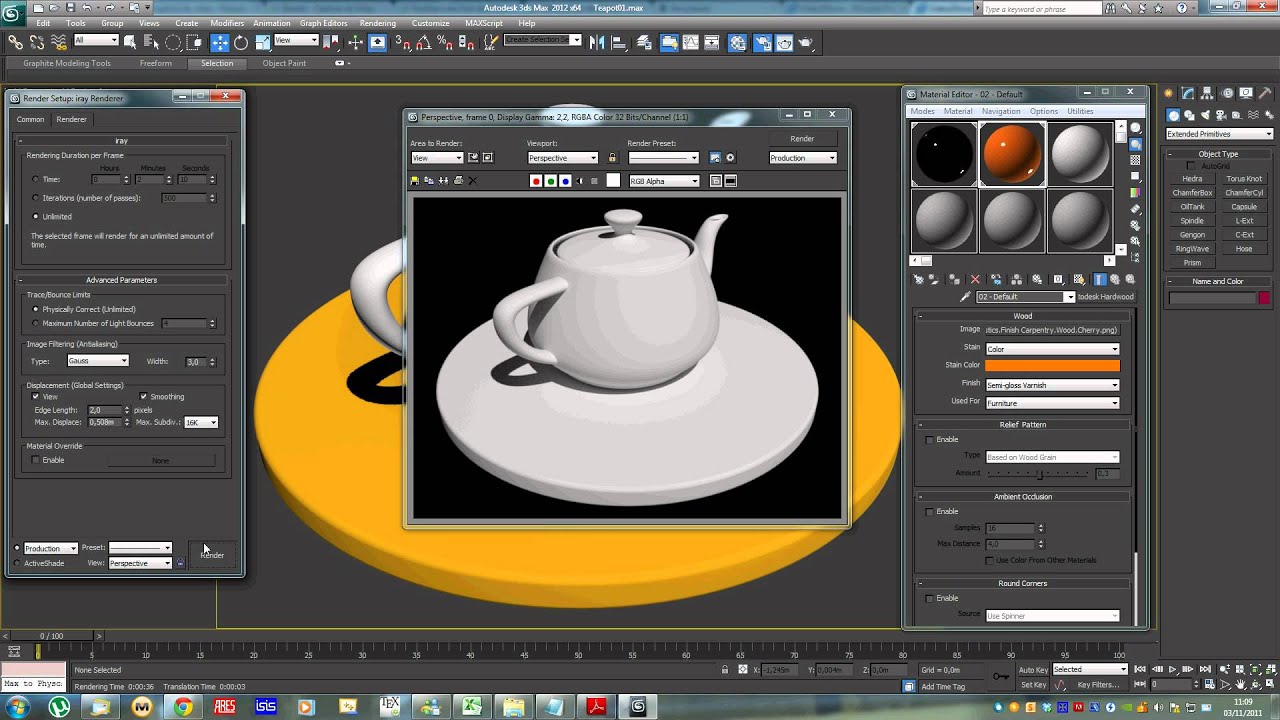Pick material from object with eyedropper

965,297
